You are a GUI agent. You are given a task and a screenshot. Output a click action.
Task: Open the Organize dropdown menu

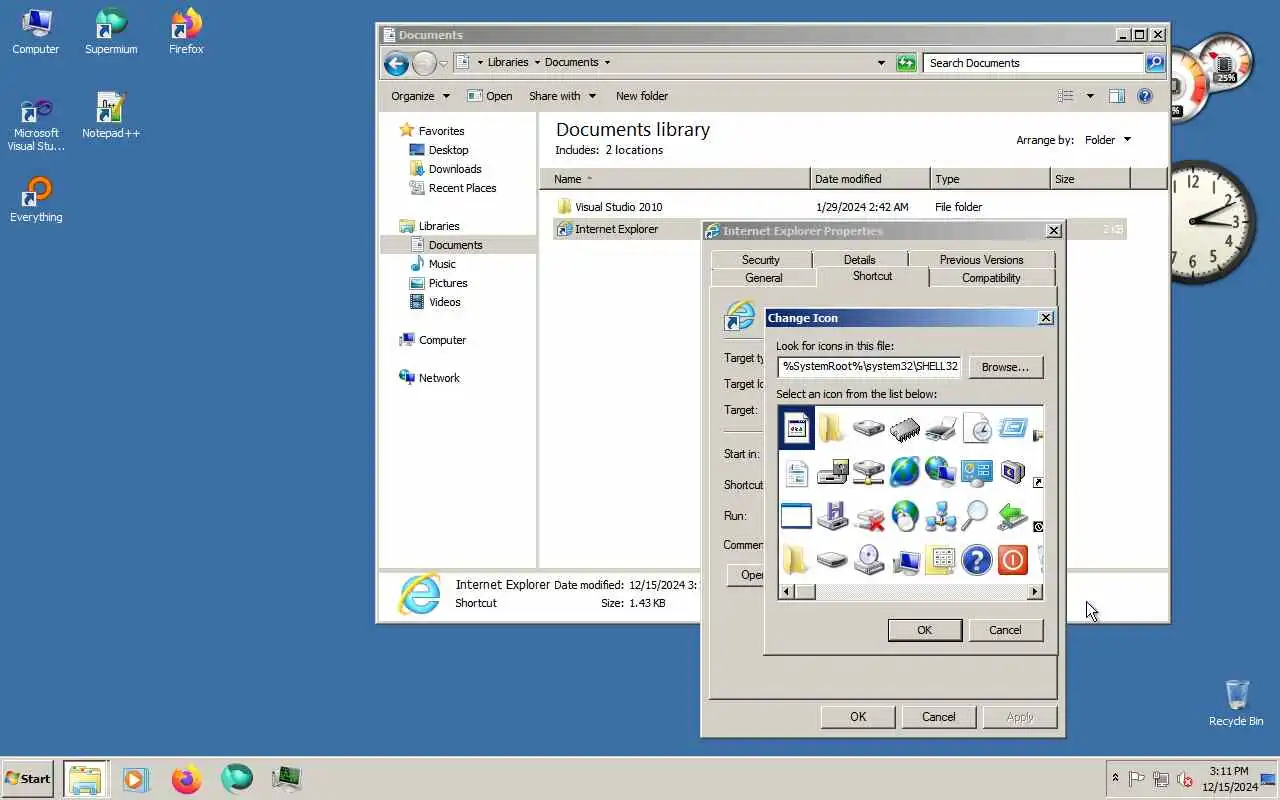pyautogui.click(x=420, y=96)
